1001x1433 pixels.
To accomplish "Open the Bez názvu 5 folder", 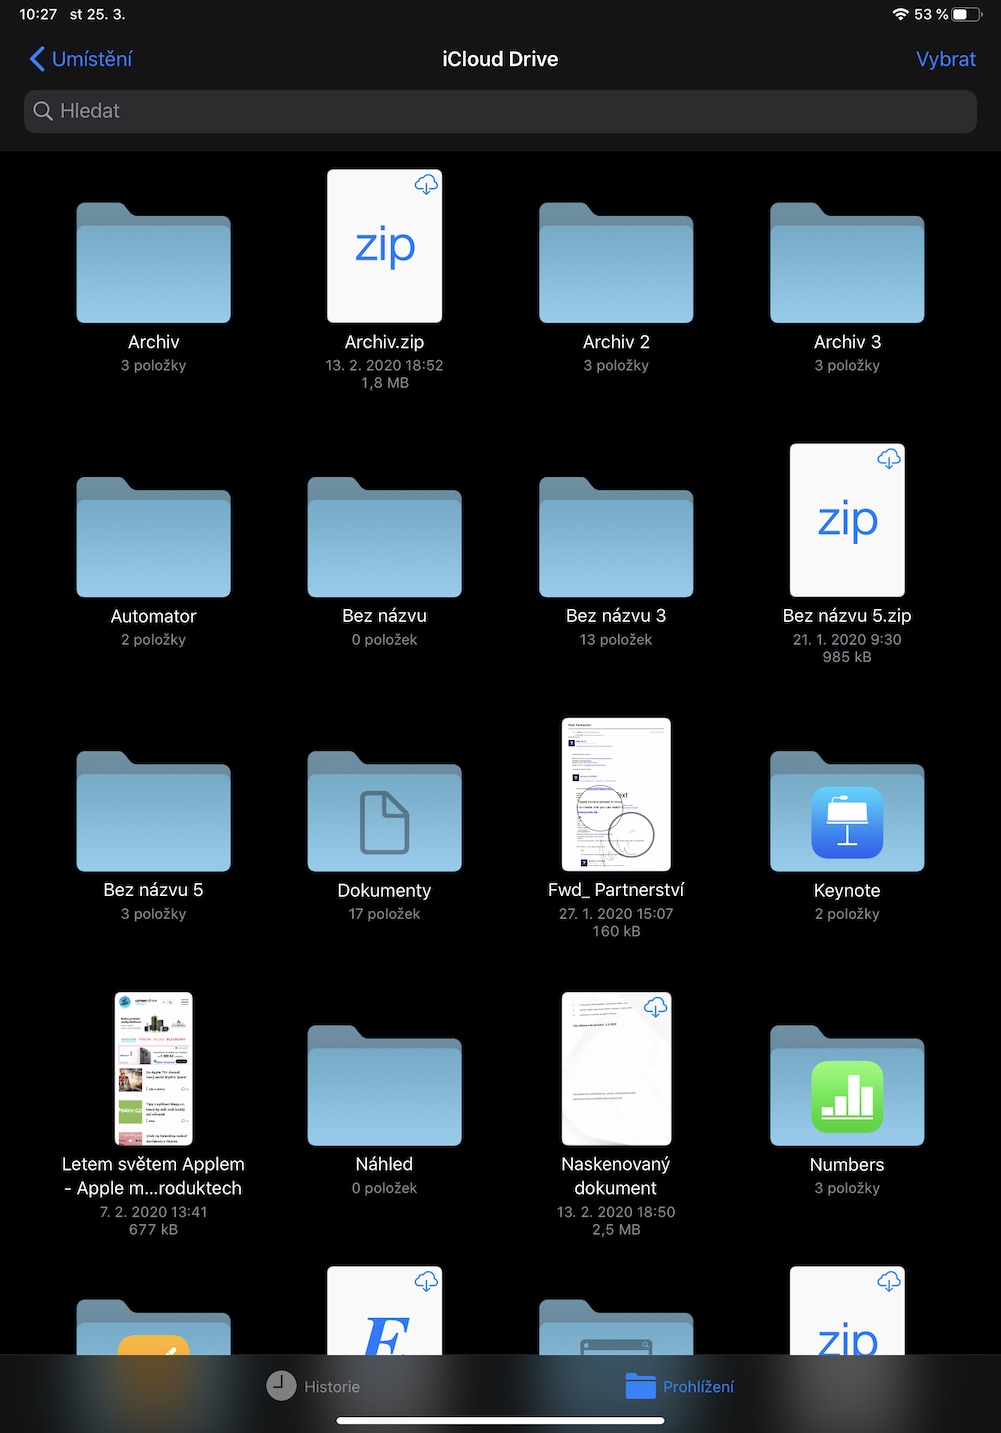I will [154, 811].
